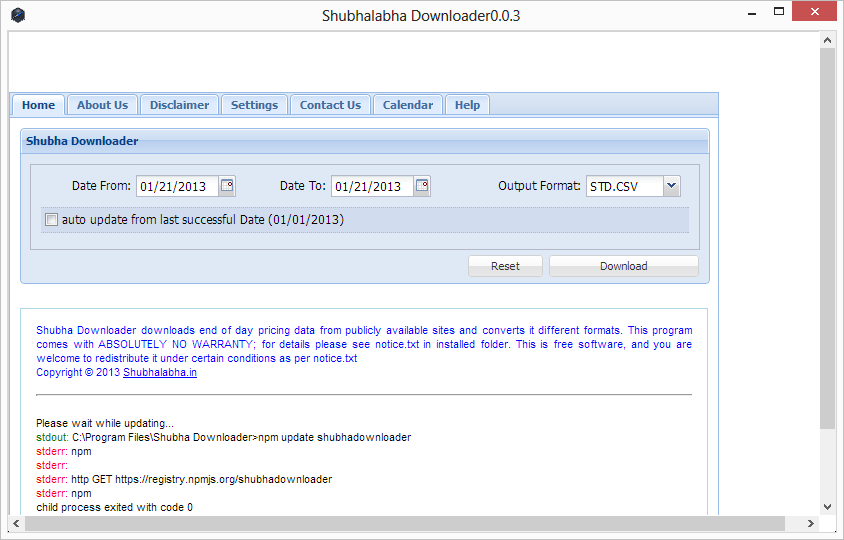The width and height of the screenshot is (844, 540).
Task: Open the About Us tab
Action: coord(102,105)
